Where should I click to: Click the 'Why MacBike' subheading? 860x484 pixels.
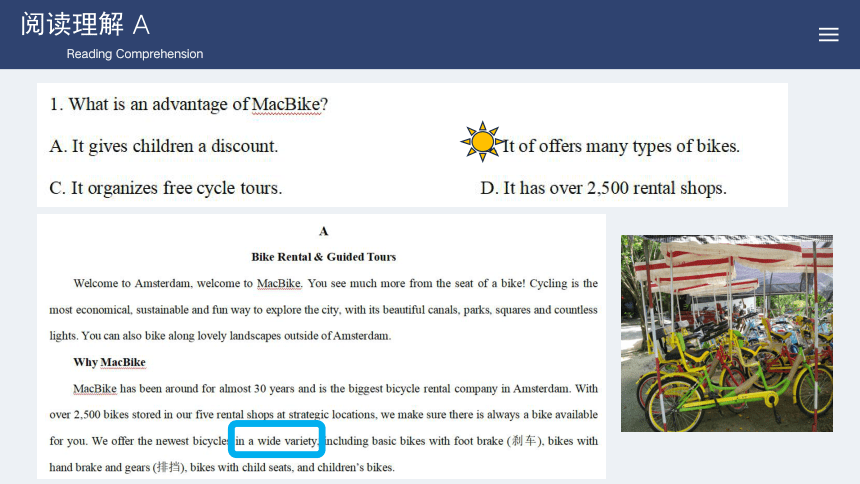[109, 362]
